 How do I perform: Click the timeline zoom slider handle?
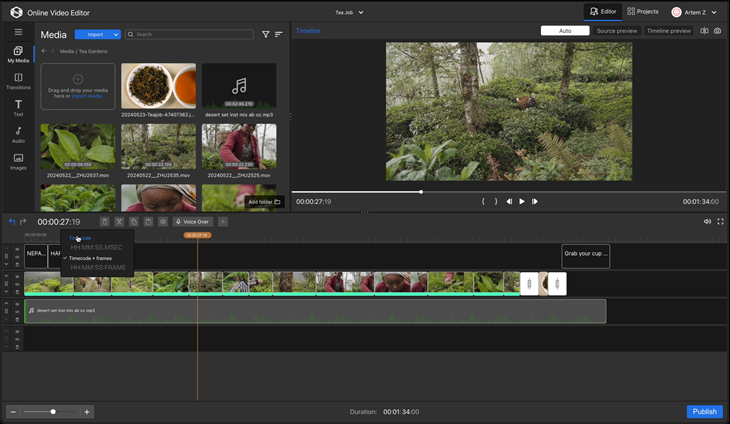point(52,411)
